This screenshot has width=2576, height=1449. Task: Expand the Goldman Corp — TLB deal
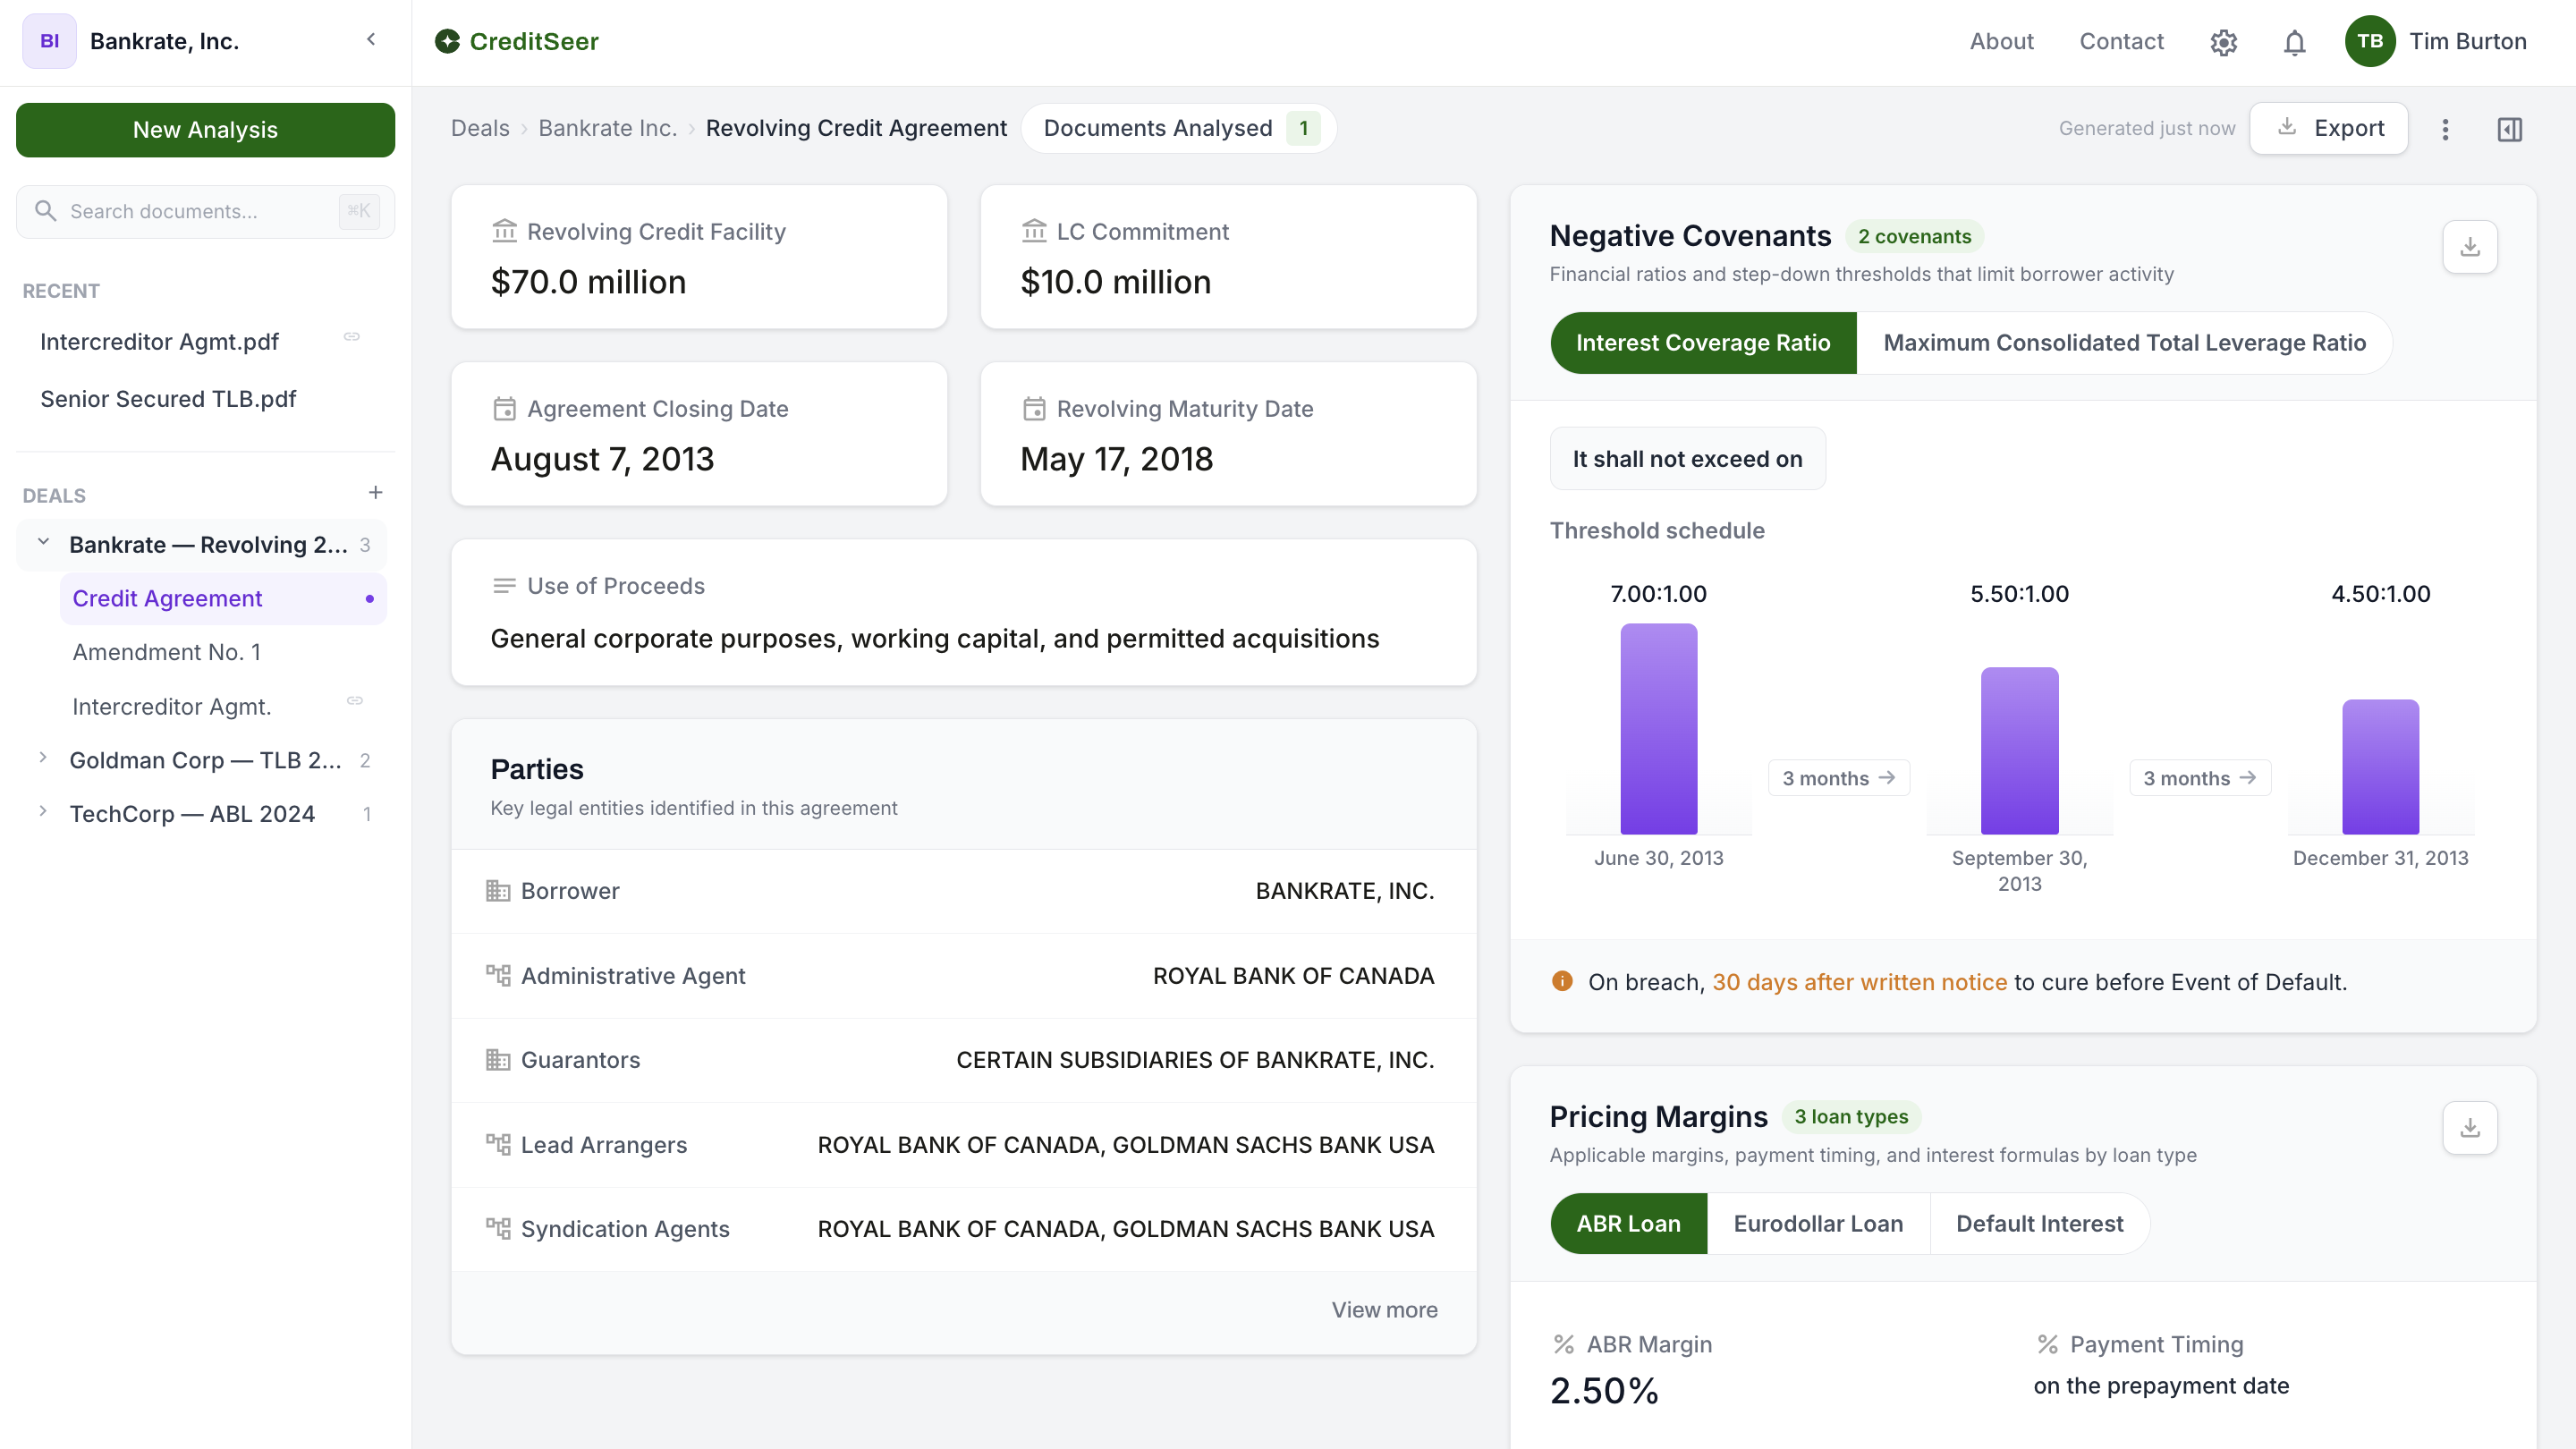[43, 758]
